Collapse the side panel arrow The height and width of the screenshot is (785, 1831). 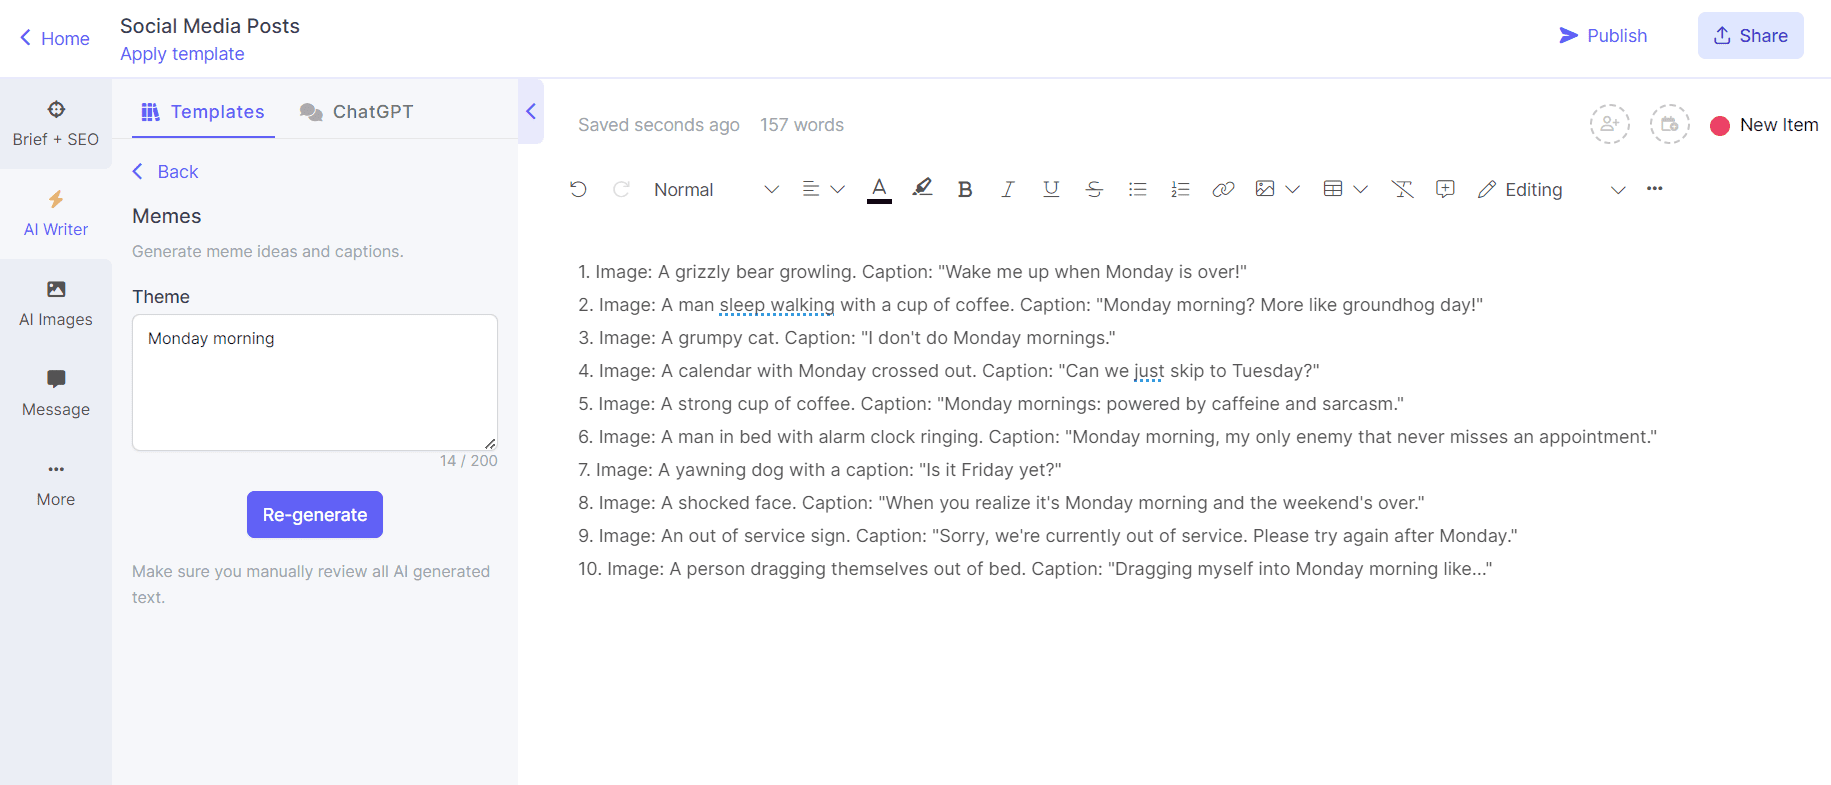[x=531, y=111]
